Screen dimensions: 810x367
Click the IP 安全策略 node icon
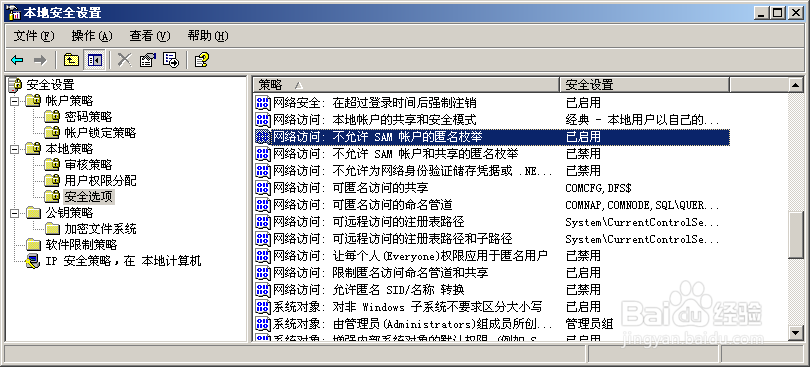34,261
